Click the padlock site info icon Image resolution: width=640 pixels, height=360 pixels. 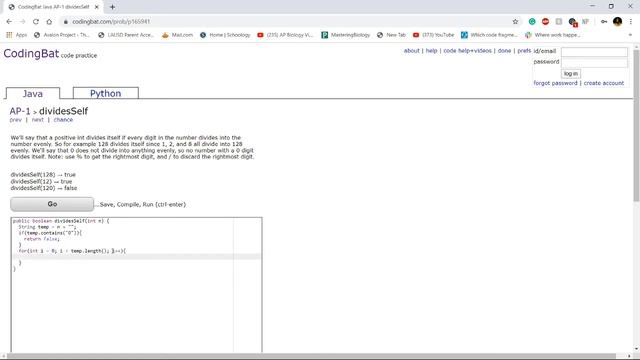[x=66, y=22]
